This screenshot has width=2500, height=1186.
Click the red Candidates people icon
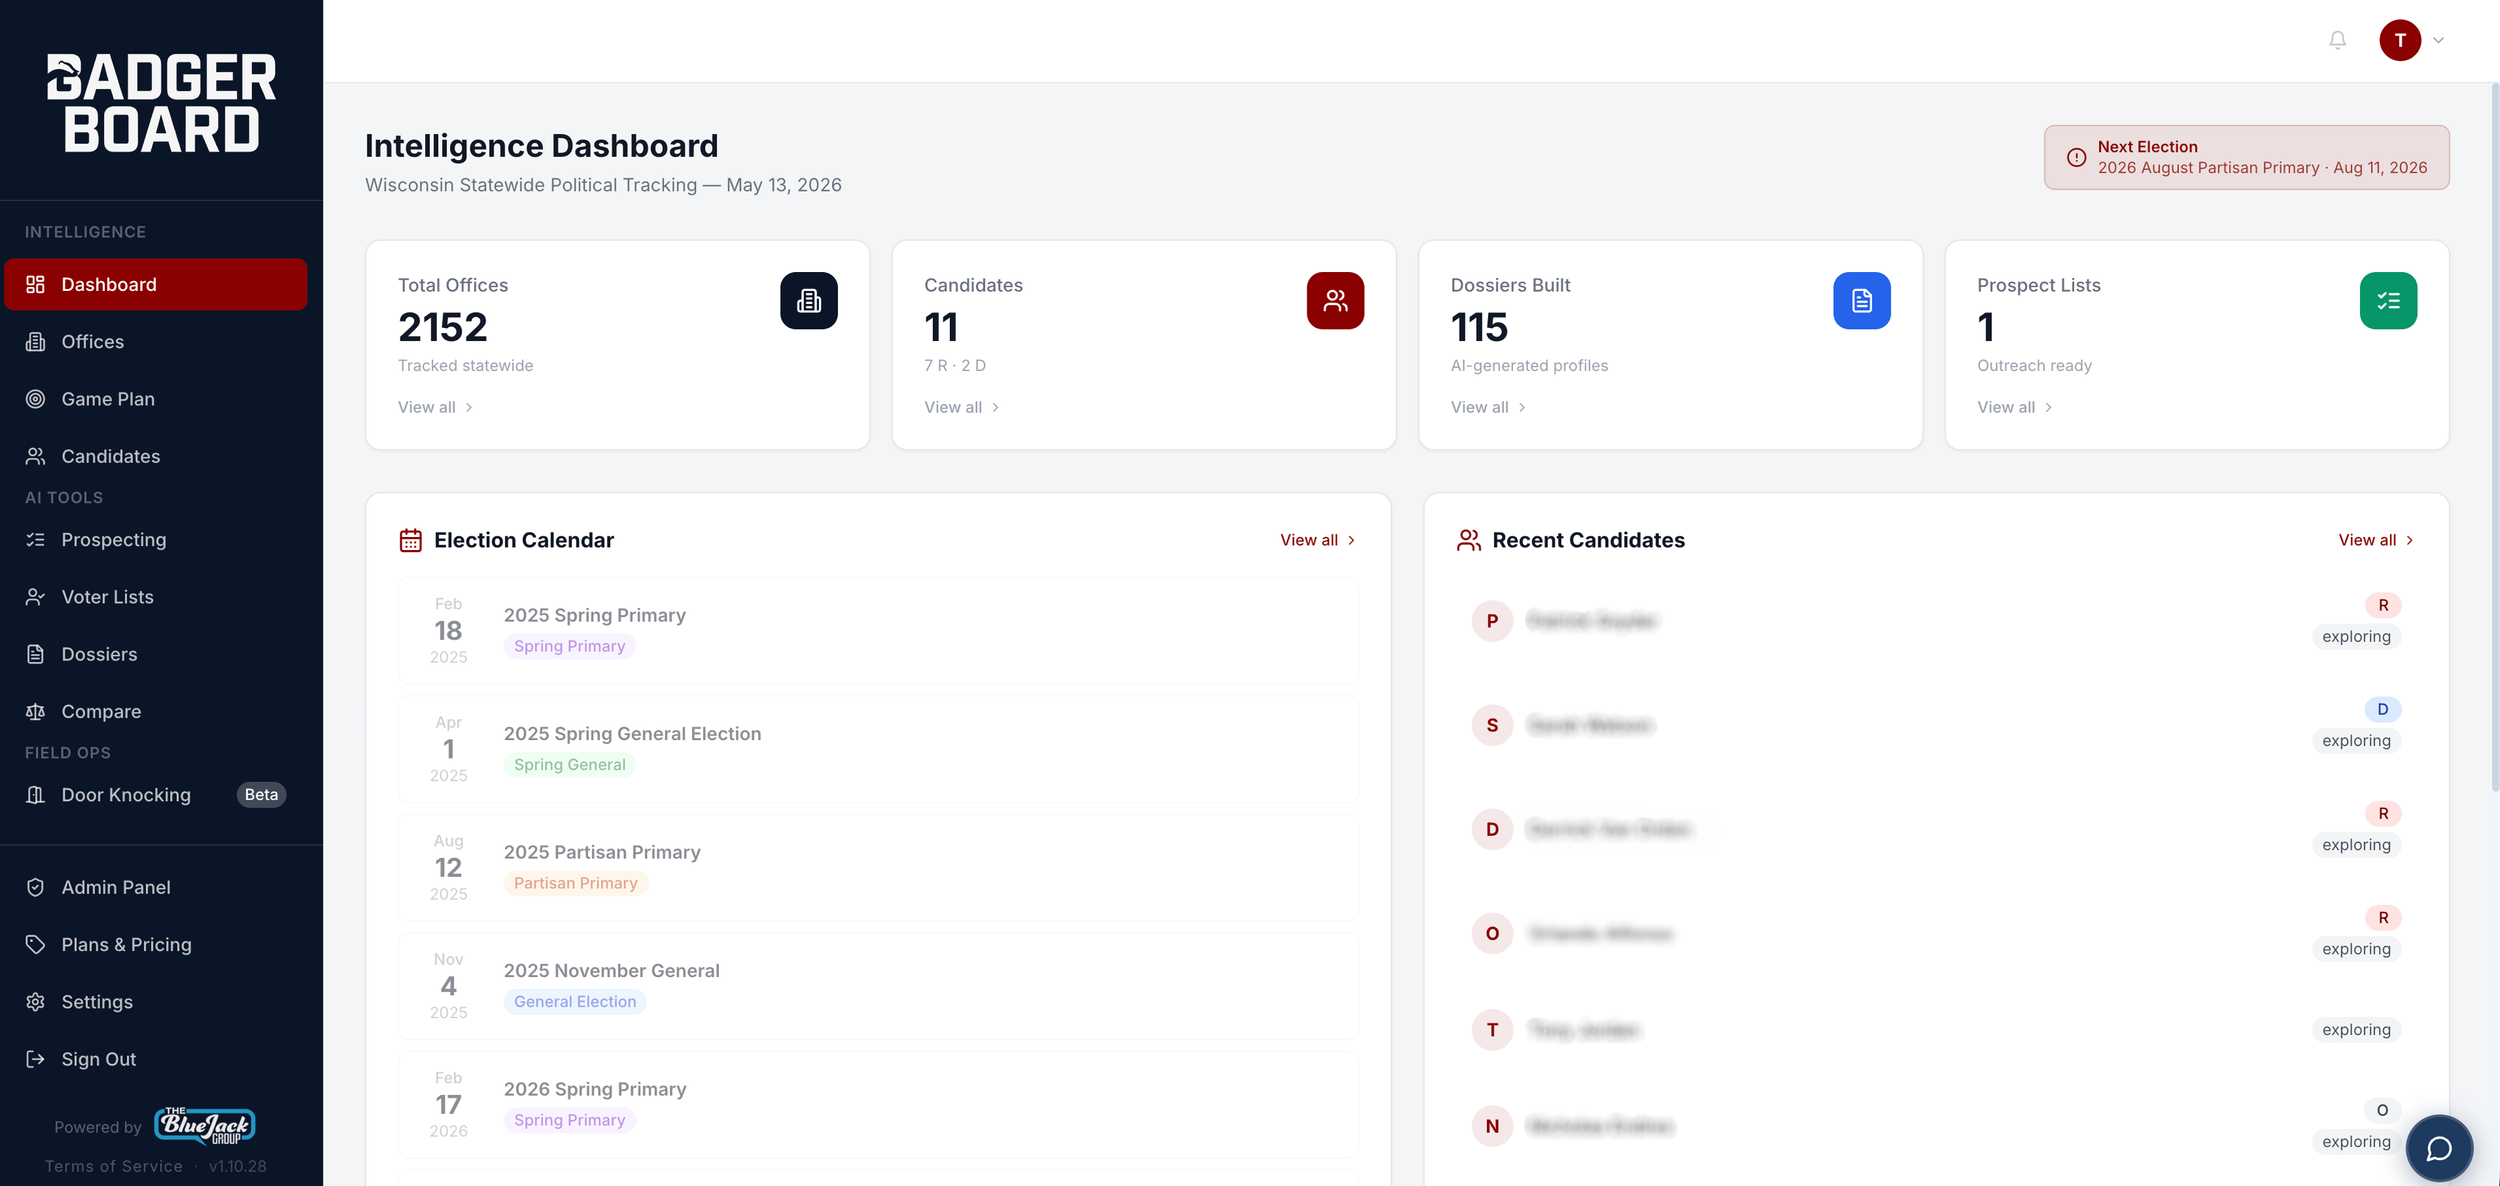(1335, 300)
